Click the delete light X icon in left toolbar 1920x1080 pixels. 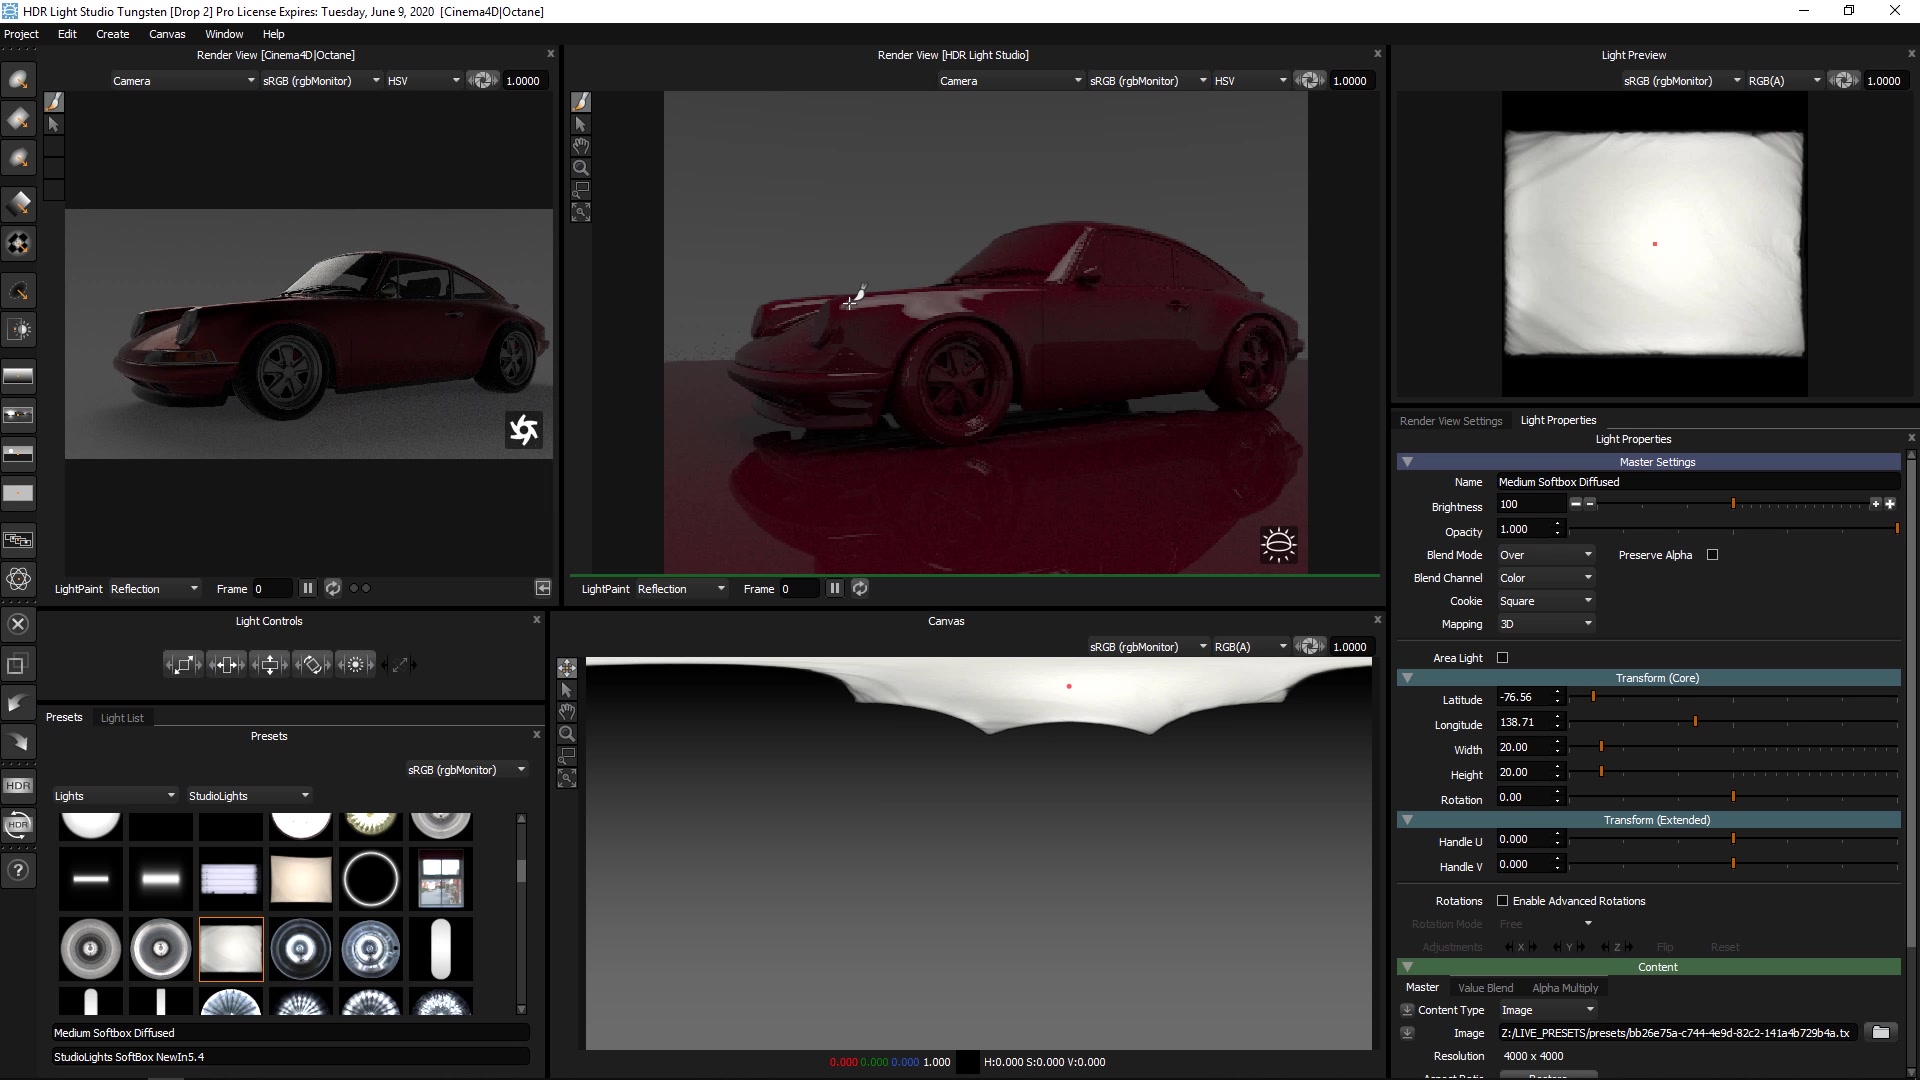tap(18, 625)
